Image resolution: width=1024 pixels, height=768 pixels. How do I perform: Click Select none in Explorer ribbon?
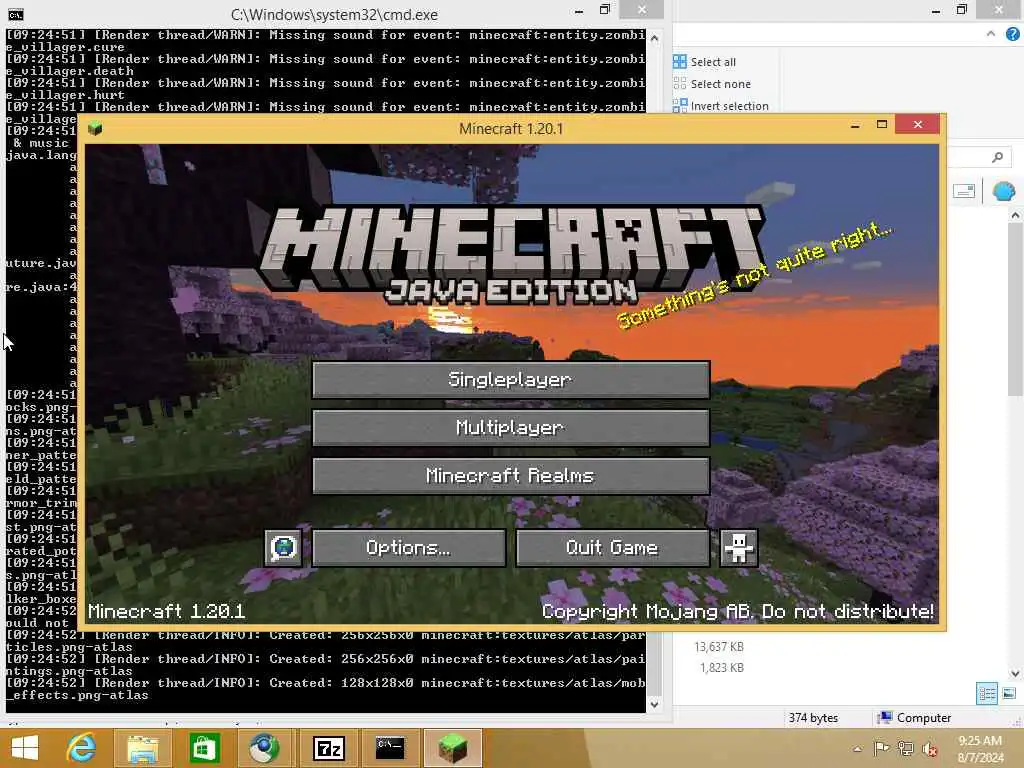pyautogui.click(x=712, y=84)
